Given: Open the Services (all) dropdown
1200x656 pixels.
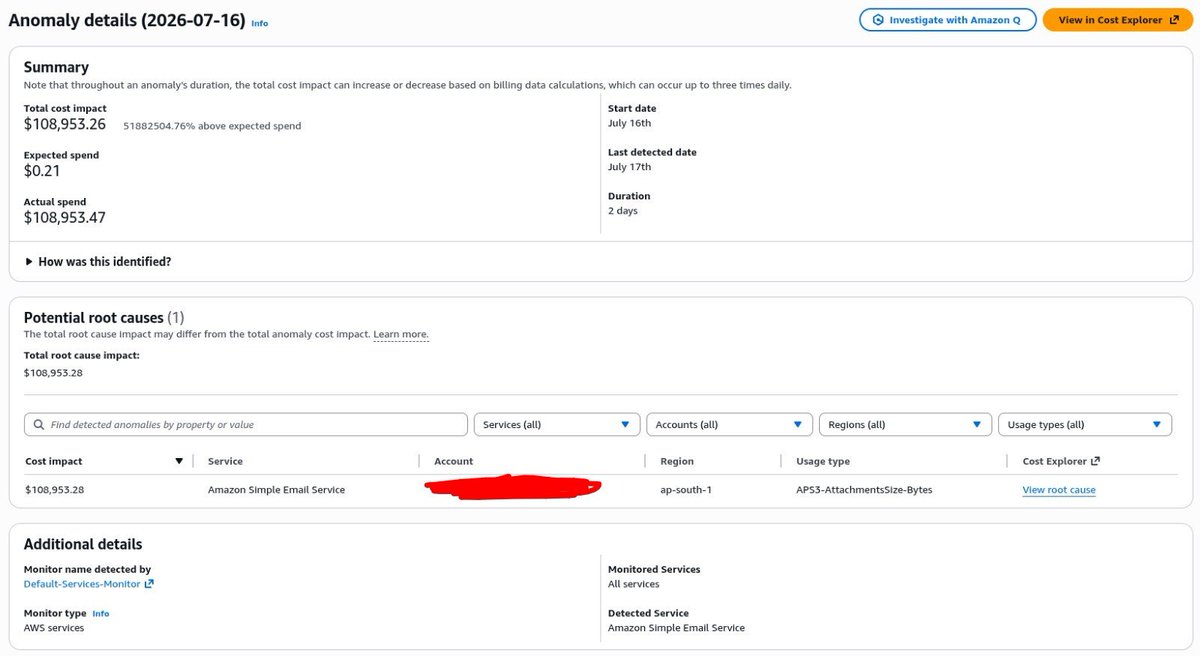Looking at the screenshot, I should 556,424.
